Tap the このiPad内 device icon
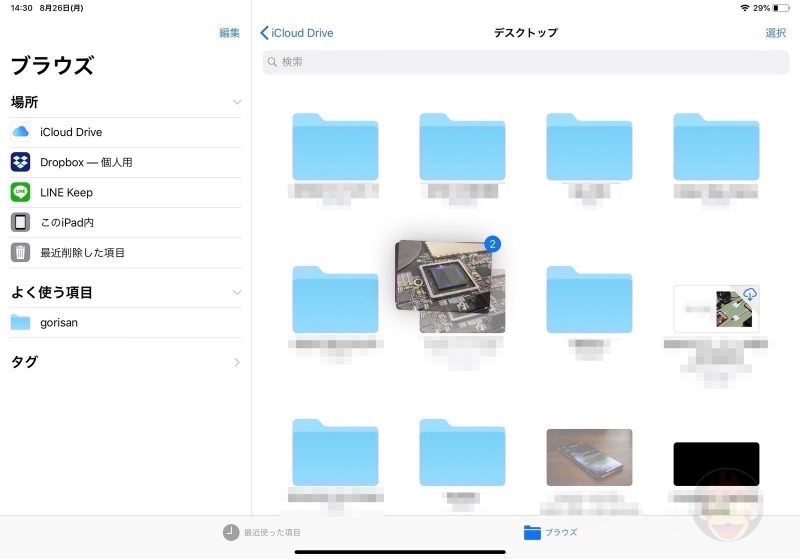Image resolution: width=800 pixels, height=559 pixels. click(x=20, y=222)
